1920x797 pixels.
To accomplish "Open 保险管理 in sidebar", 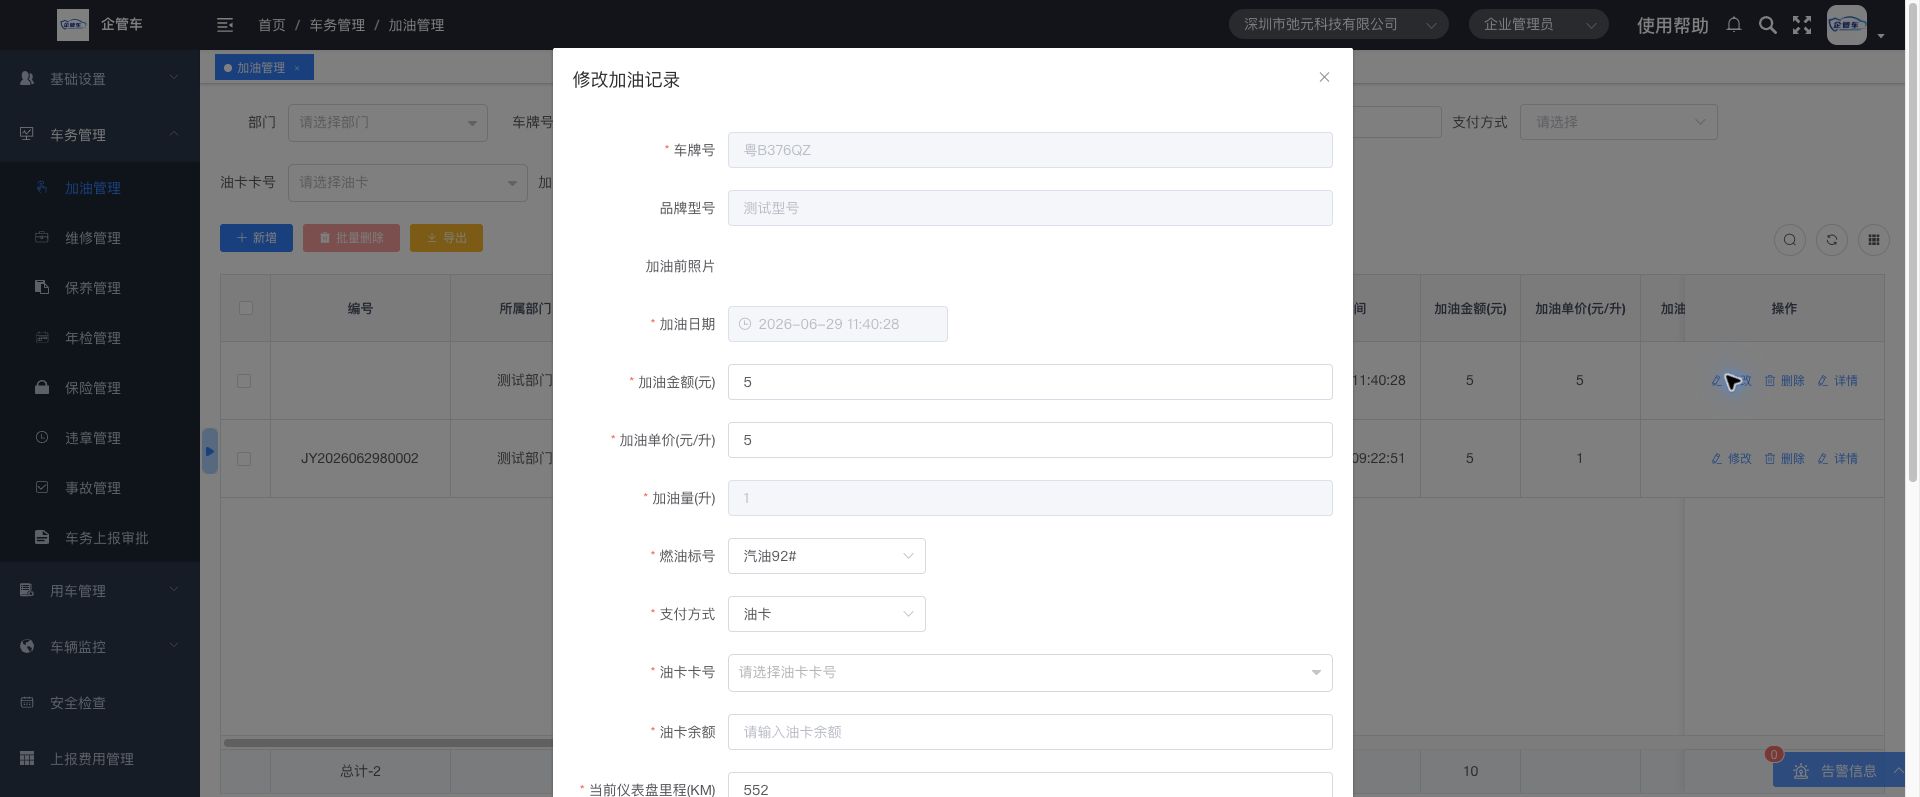I will [x=100, y=388].
